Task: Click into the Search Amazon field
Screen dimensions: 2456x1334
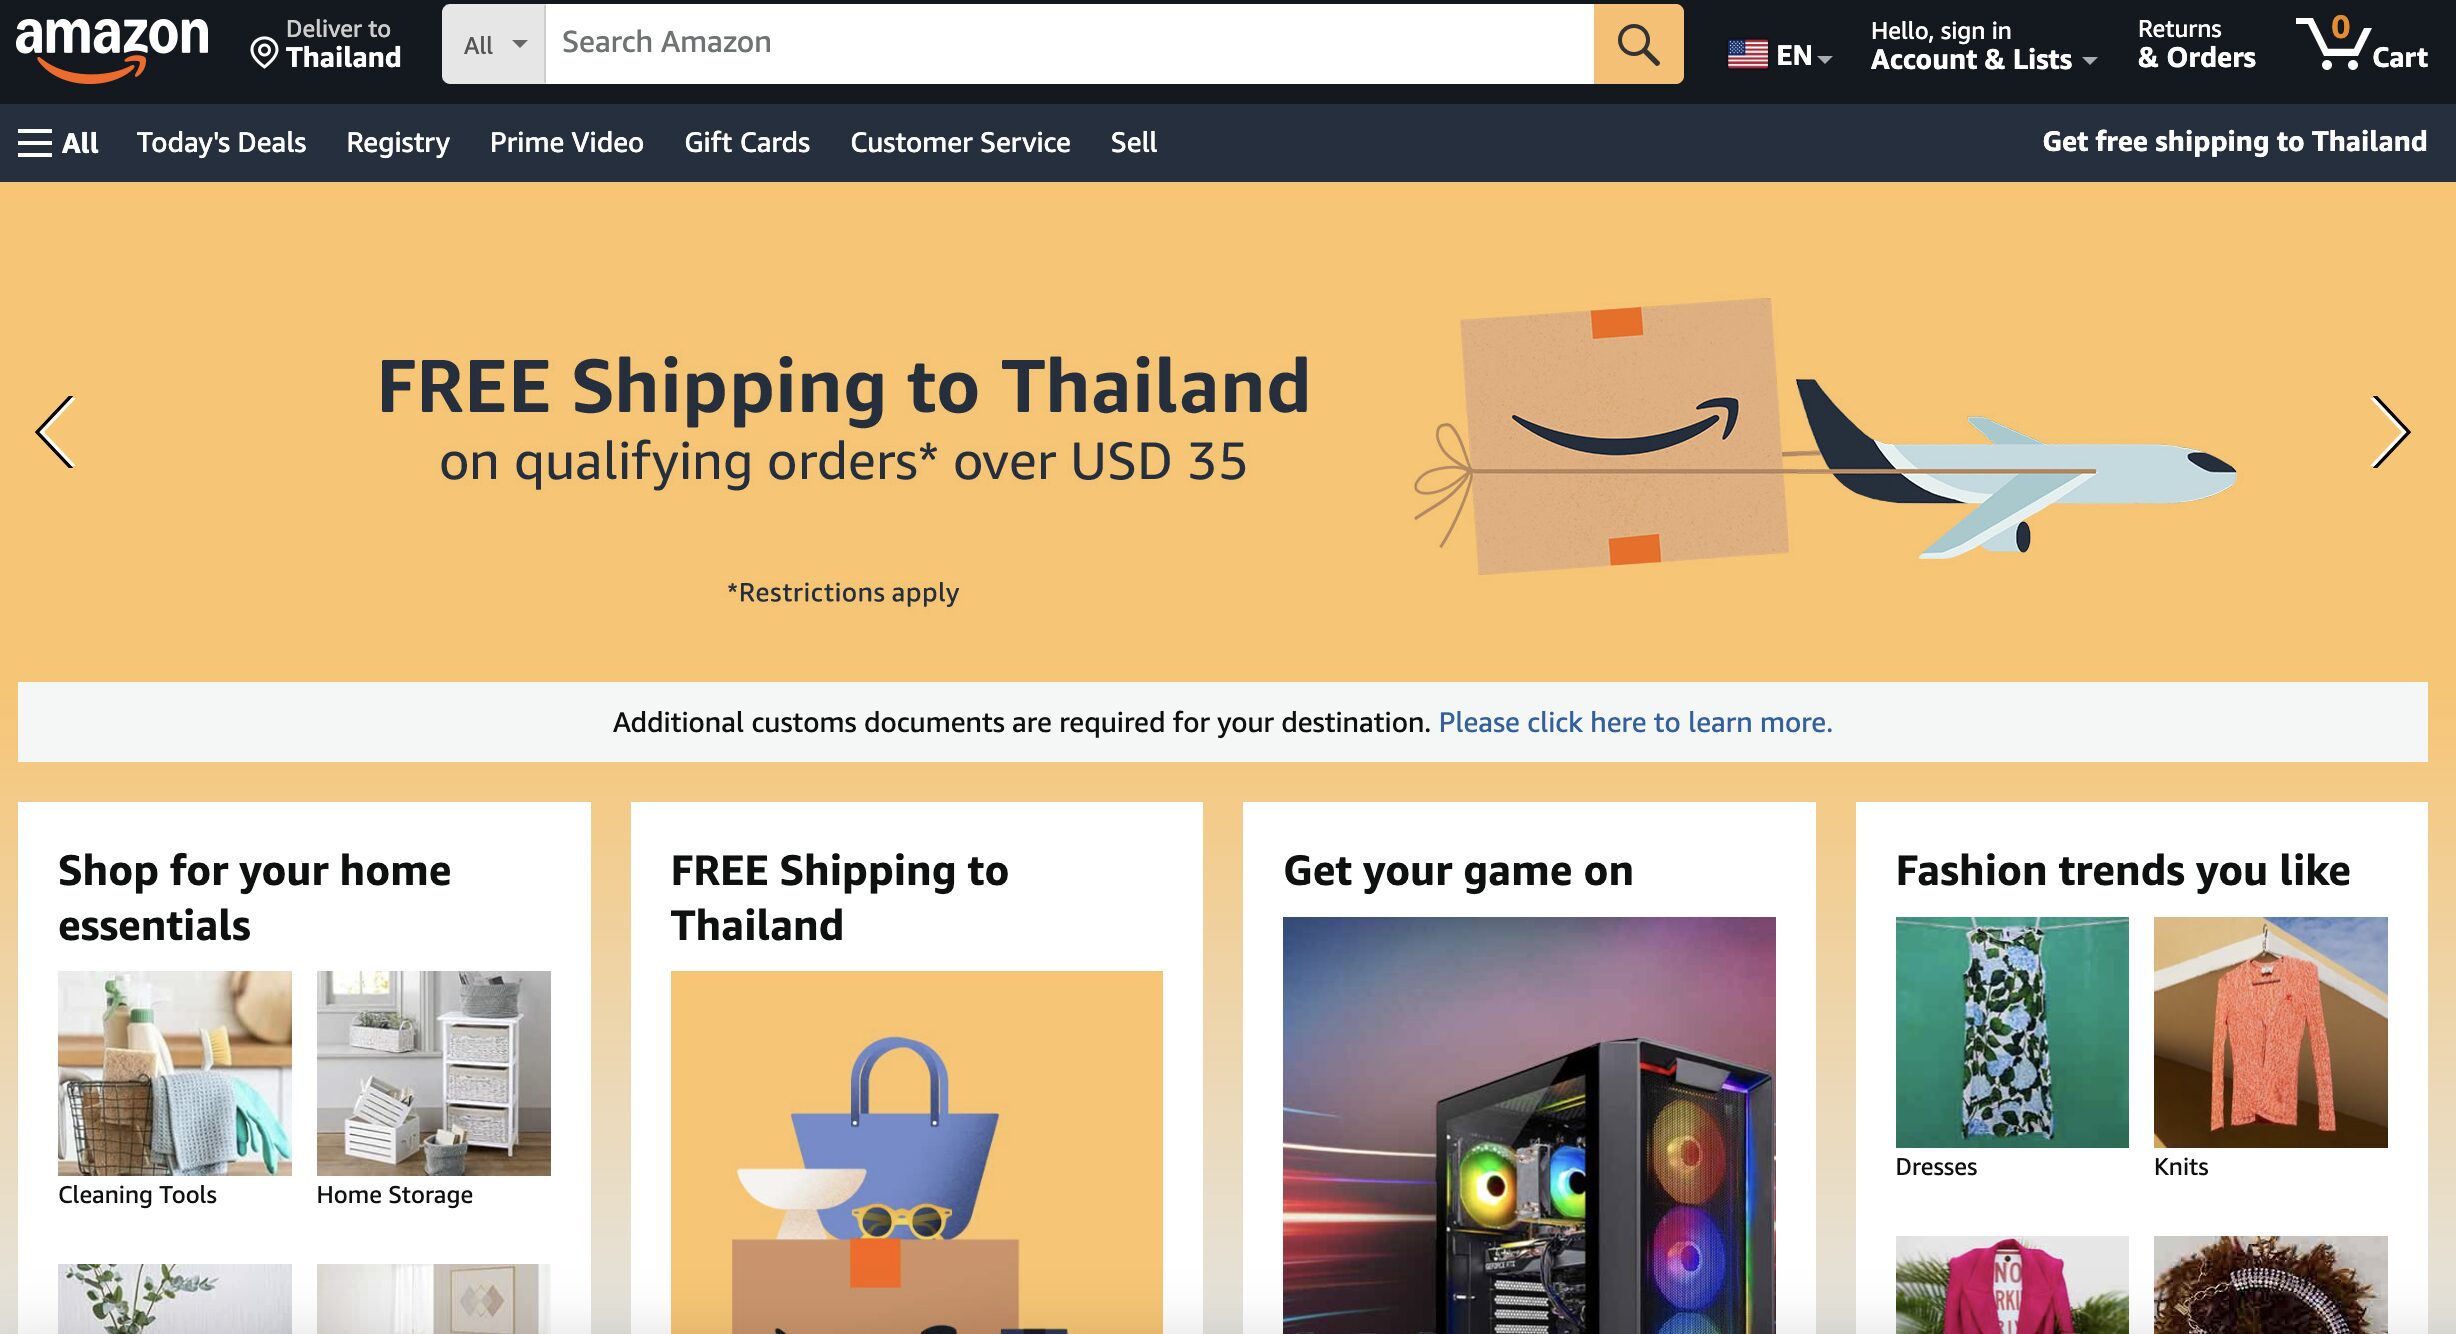Action: [x=1069, y=44]
